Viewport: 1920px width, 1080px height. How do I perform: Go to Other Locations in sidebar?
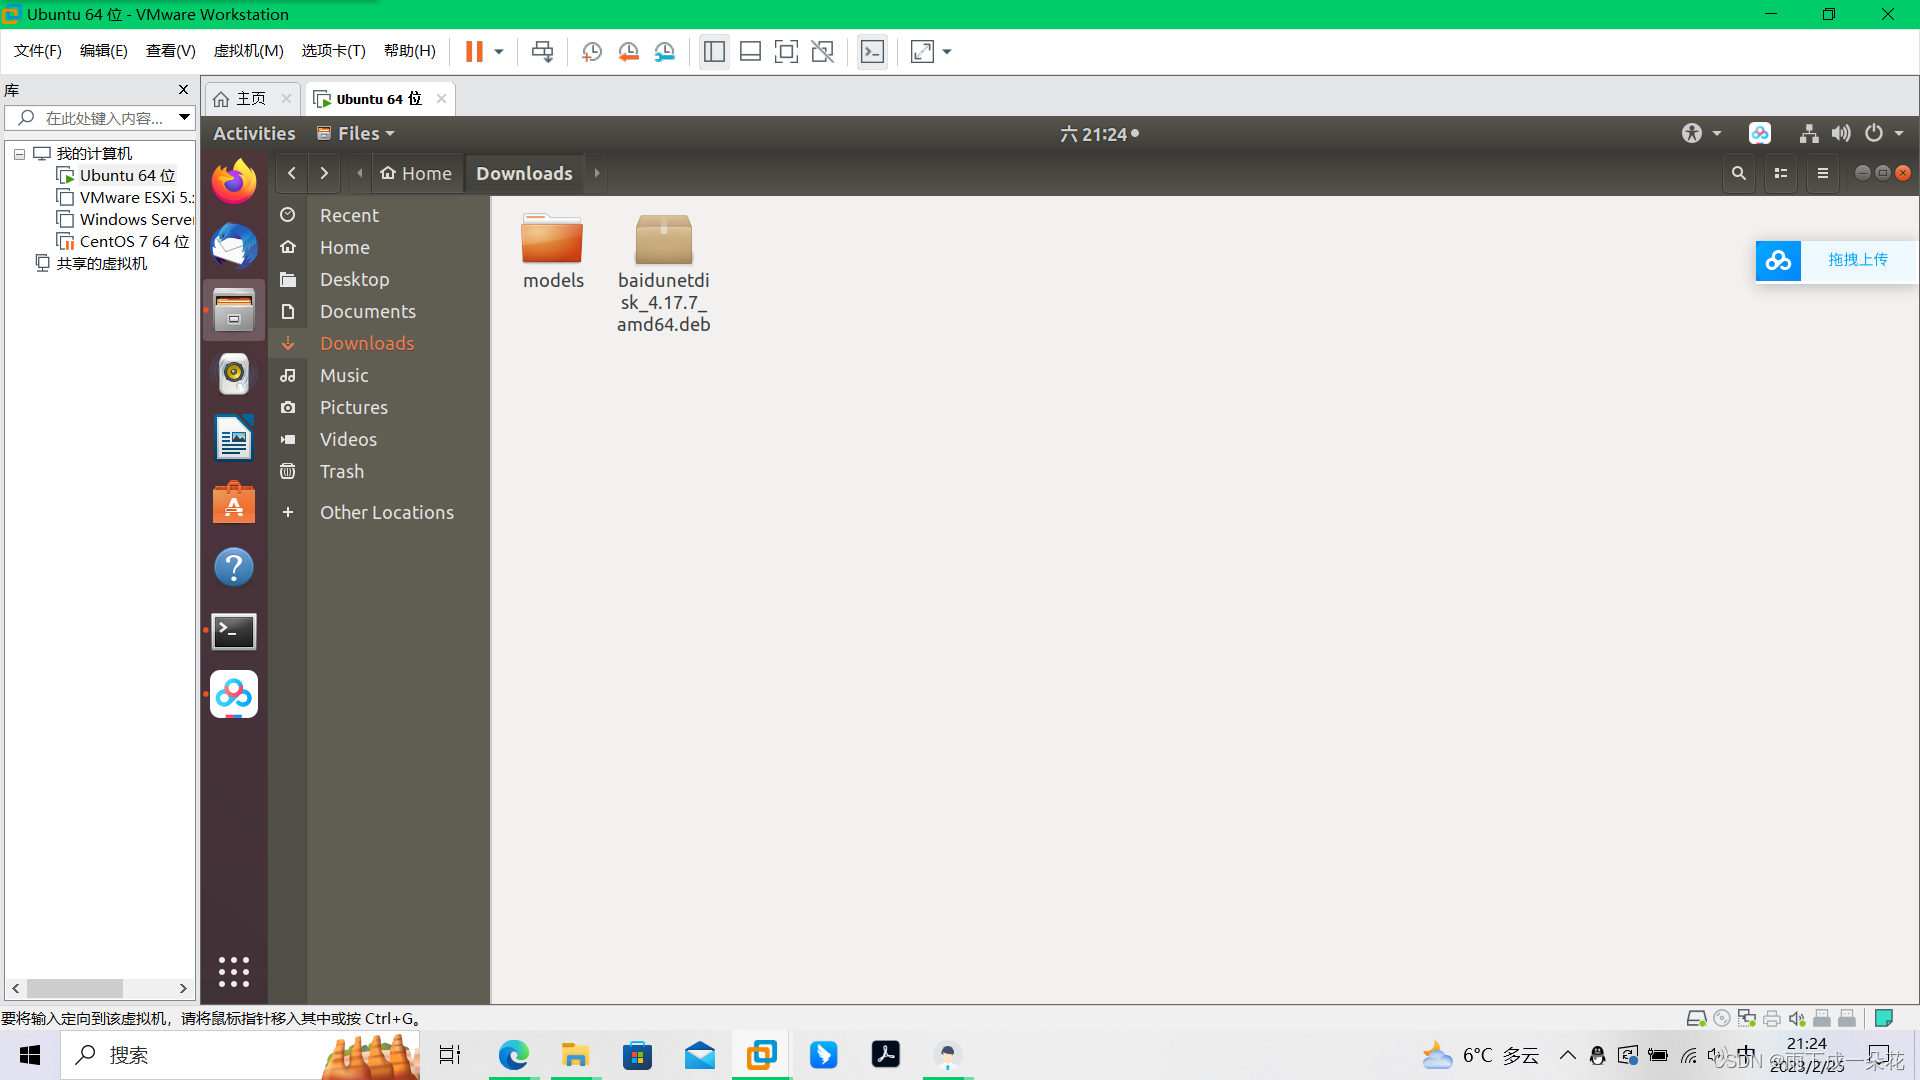pyautogui.click(x=386, y=512)
